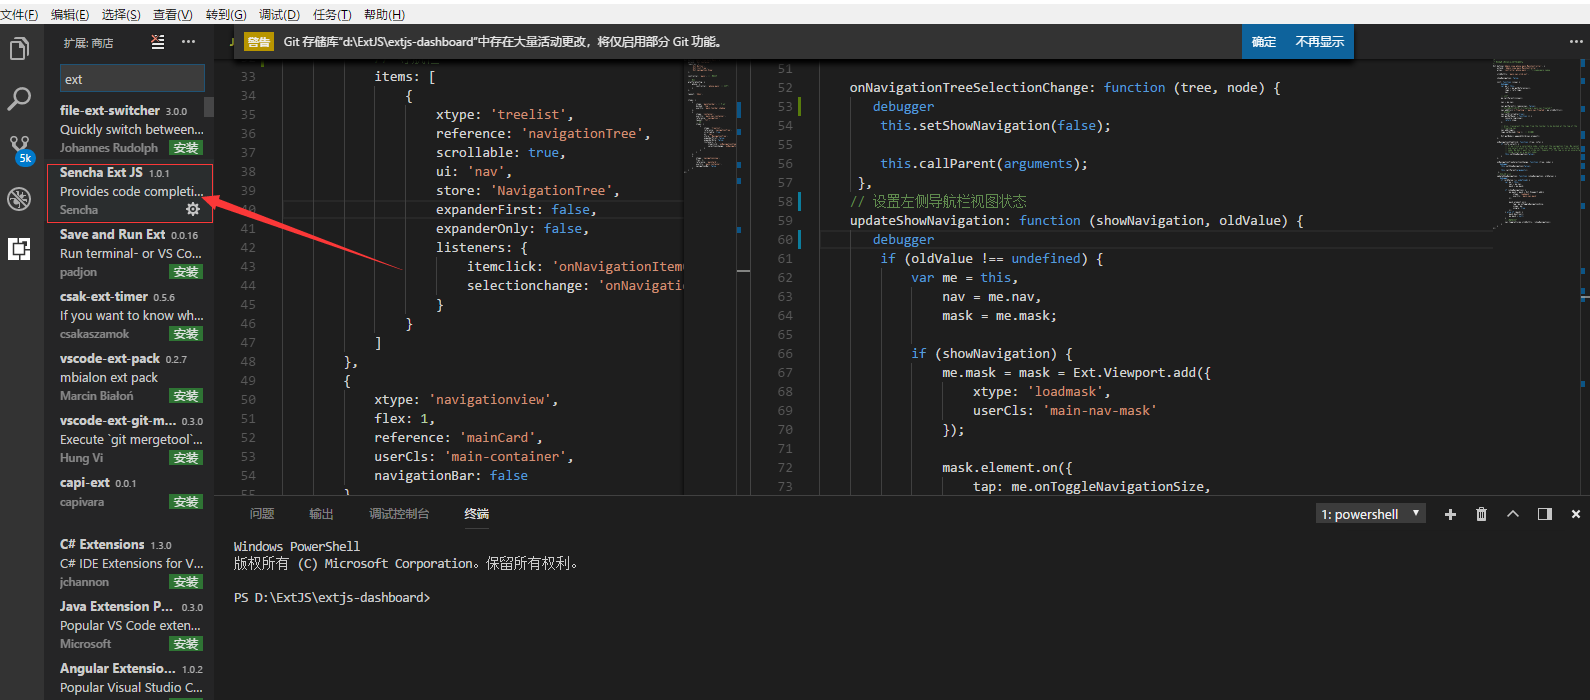Image resolution: width=1590 pixels, height=700 pixels.
Task: Install the vscode-ext-pack extension
Action: (x=186, y=396)
